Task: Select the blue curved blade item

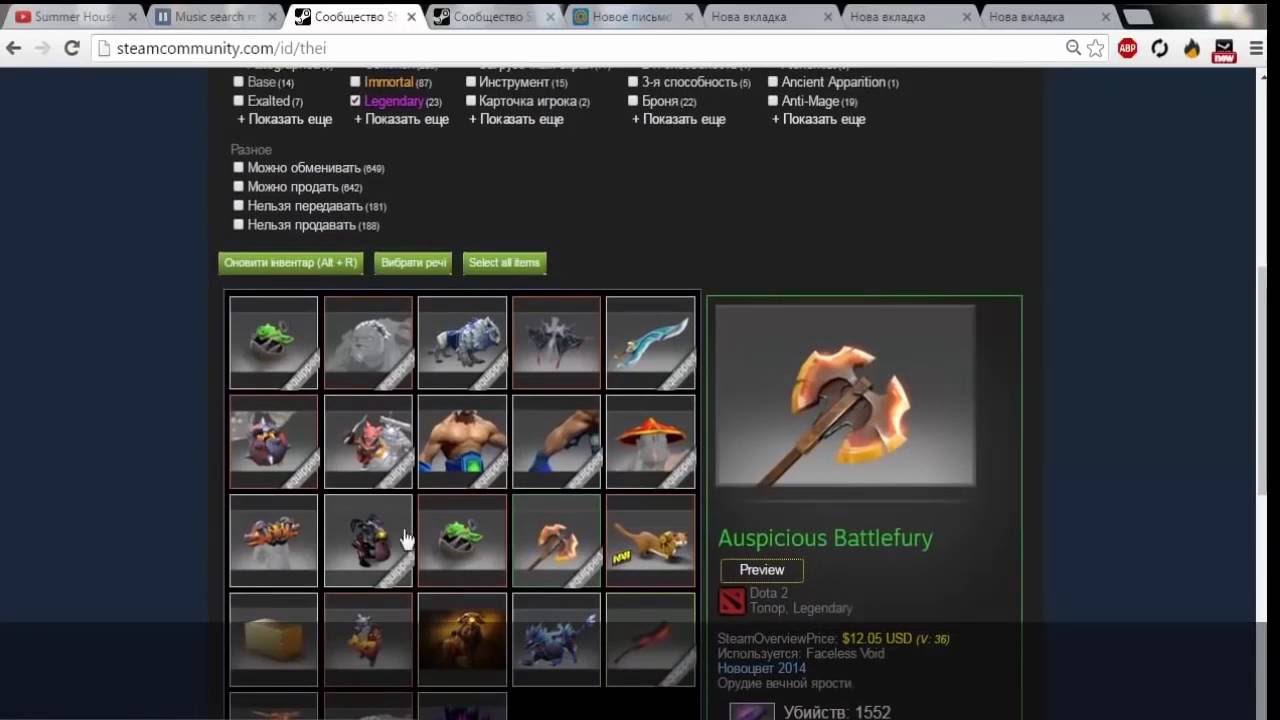Action: click(651, 342)
